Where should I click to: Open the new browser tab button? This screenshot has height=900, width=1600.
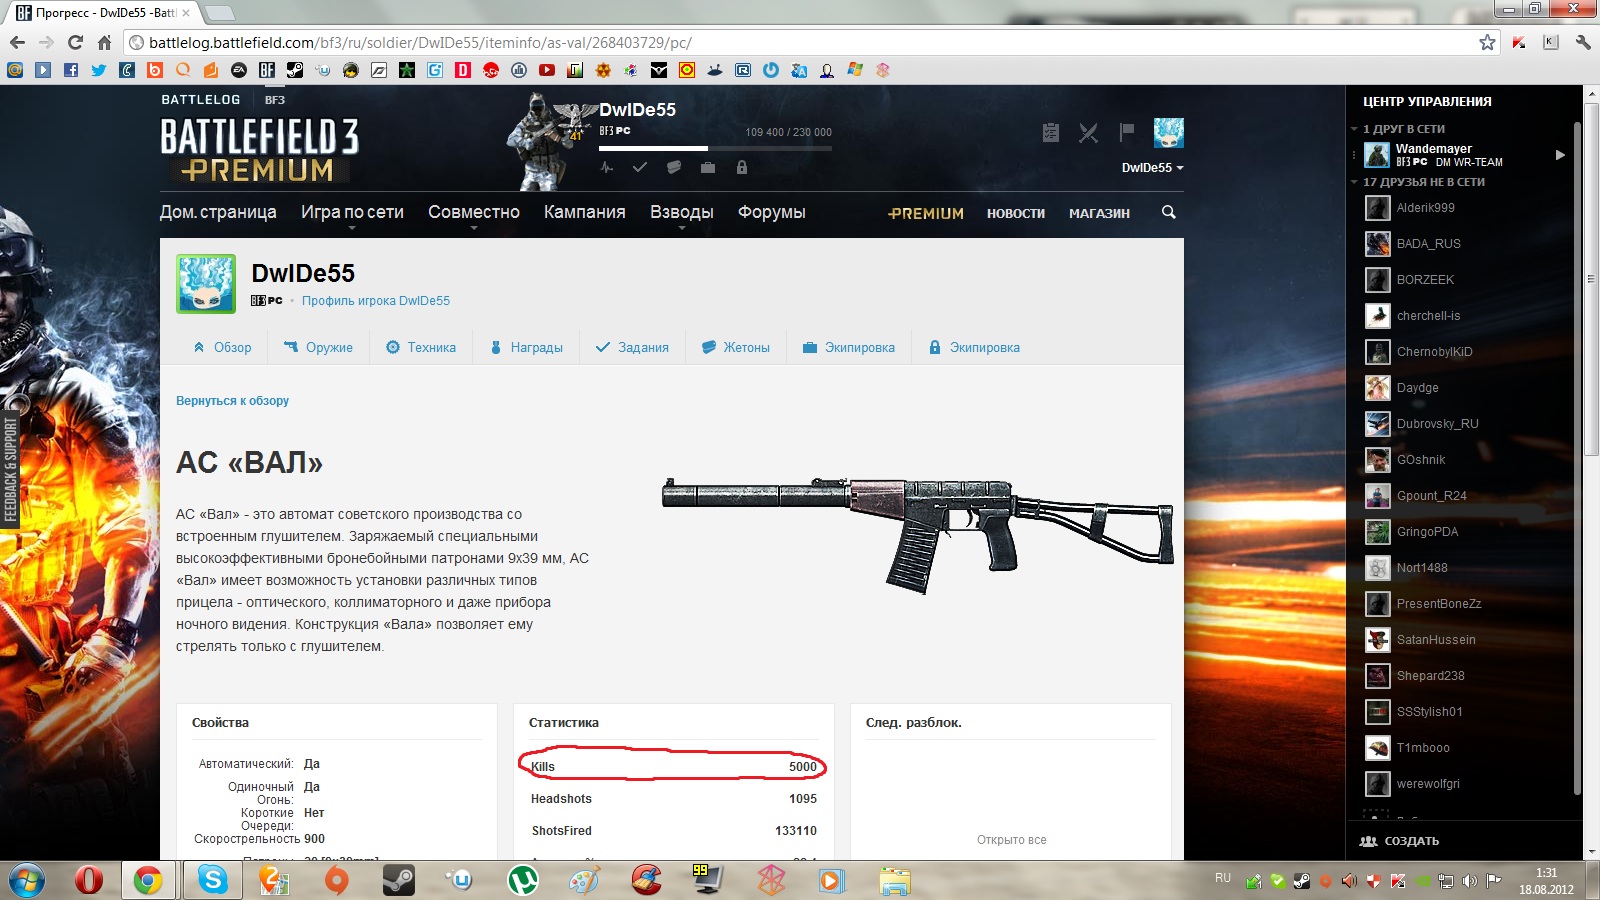(x=219, y=13)
